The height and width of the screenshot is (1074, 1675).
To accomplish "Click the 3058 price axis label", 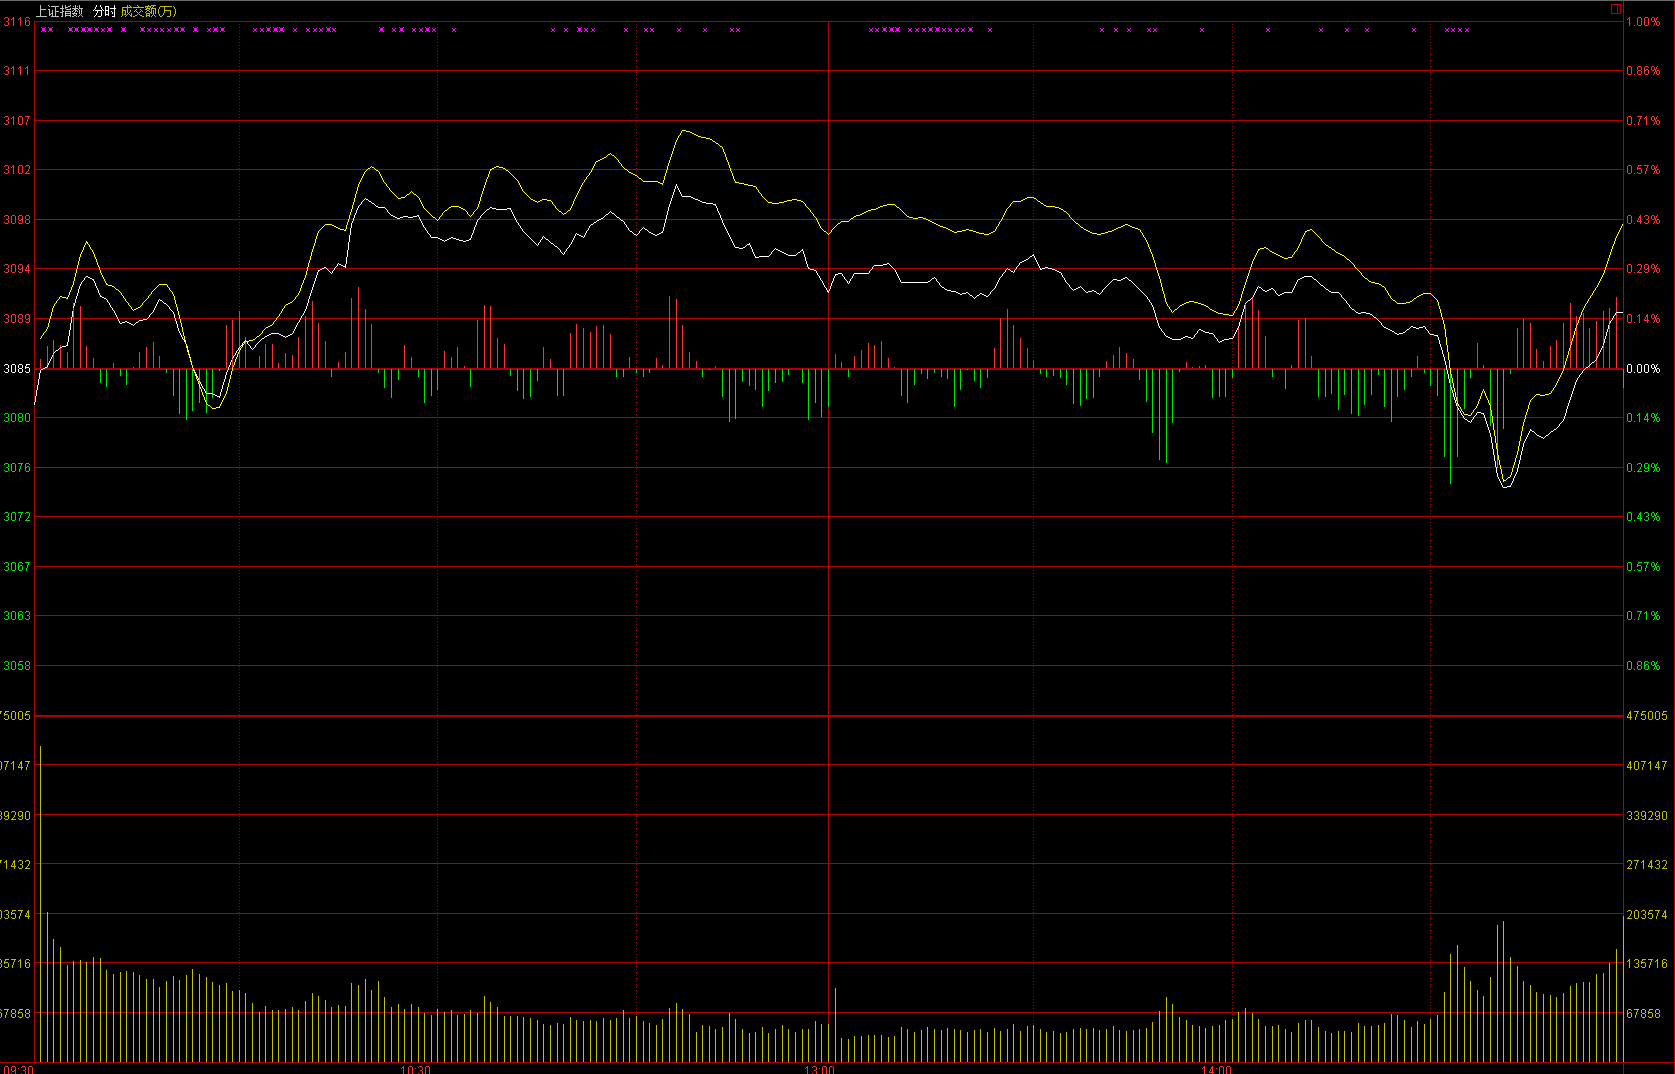I will coord(16,666).
